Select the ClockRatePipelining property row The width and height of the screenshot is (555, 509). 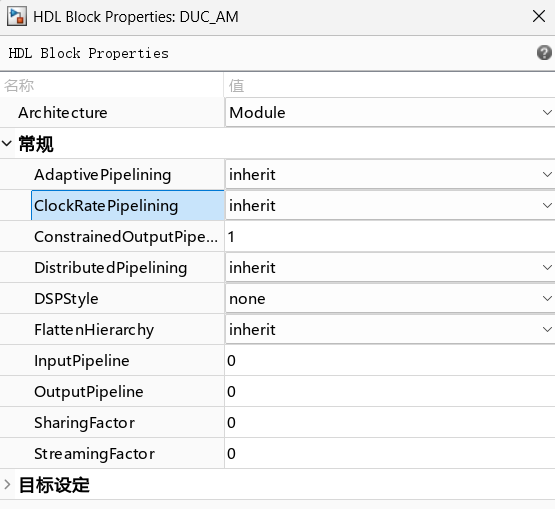[x=128, y=206]
